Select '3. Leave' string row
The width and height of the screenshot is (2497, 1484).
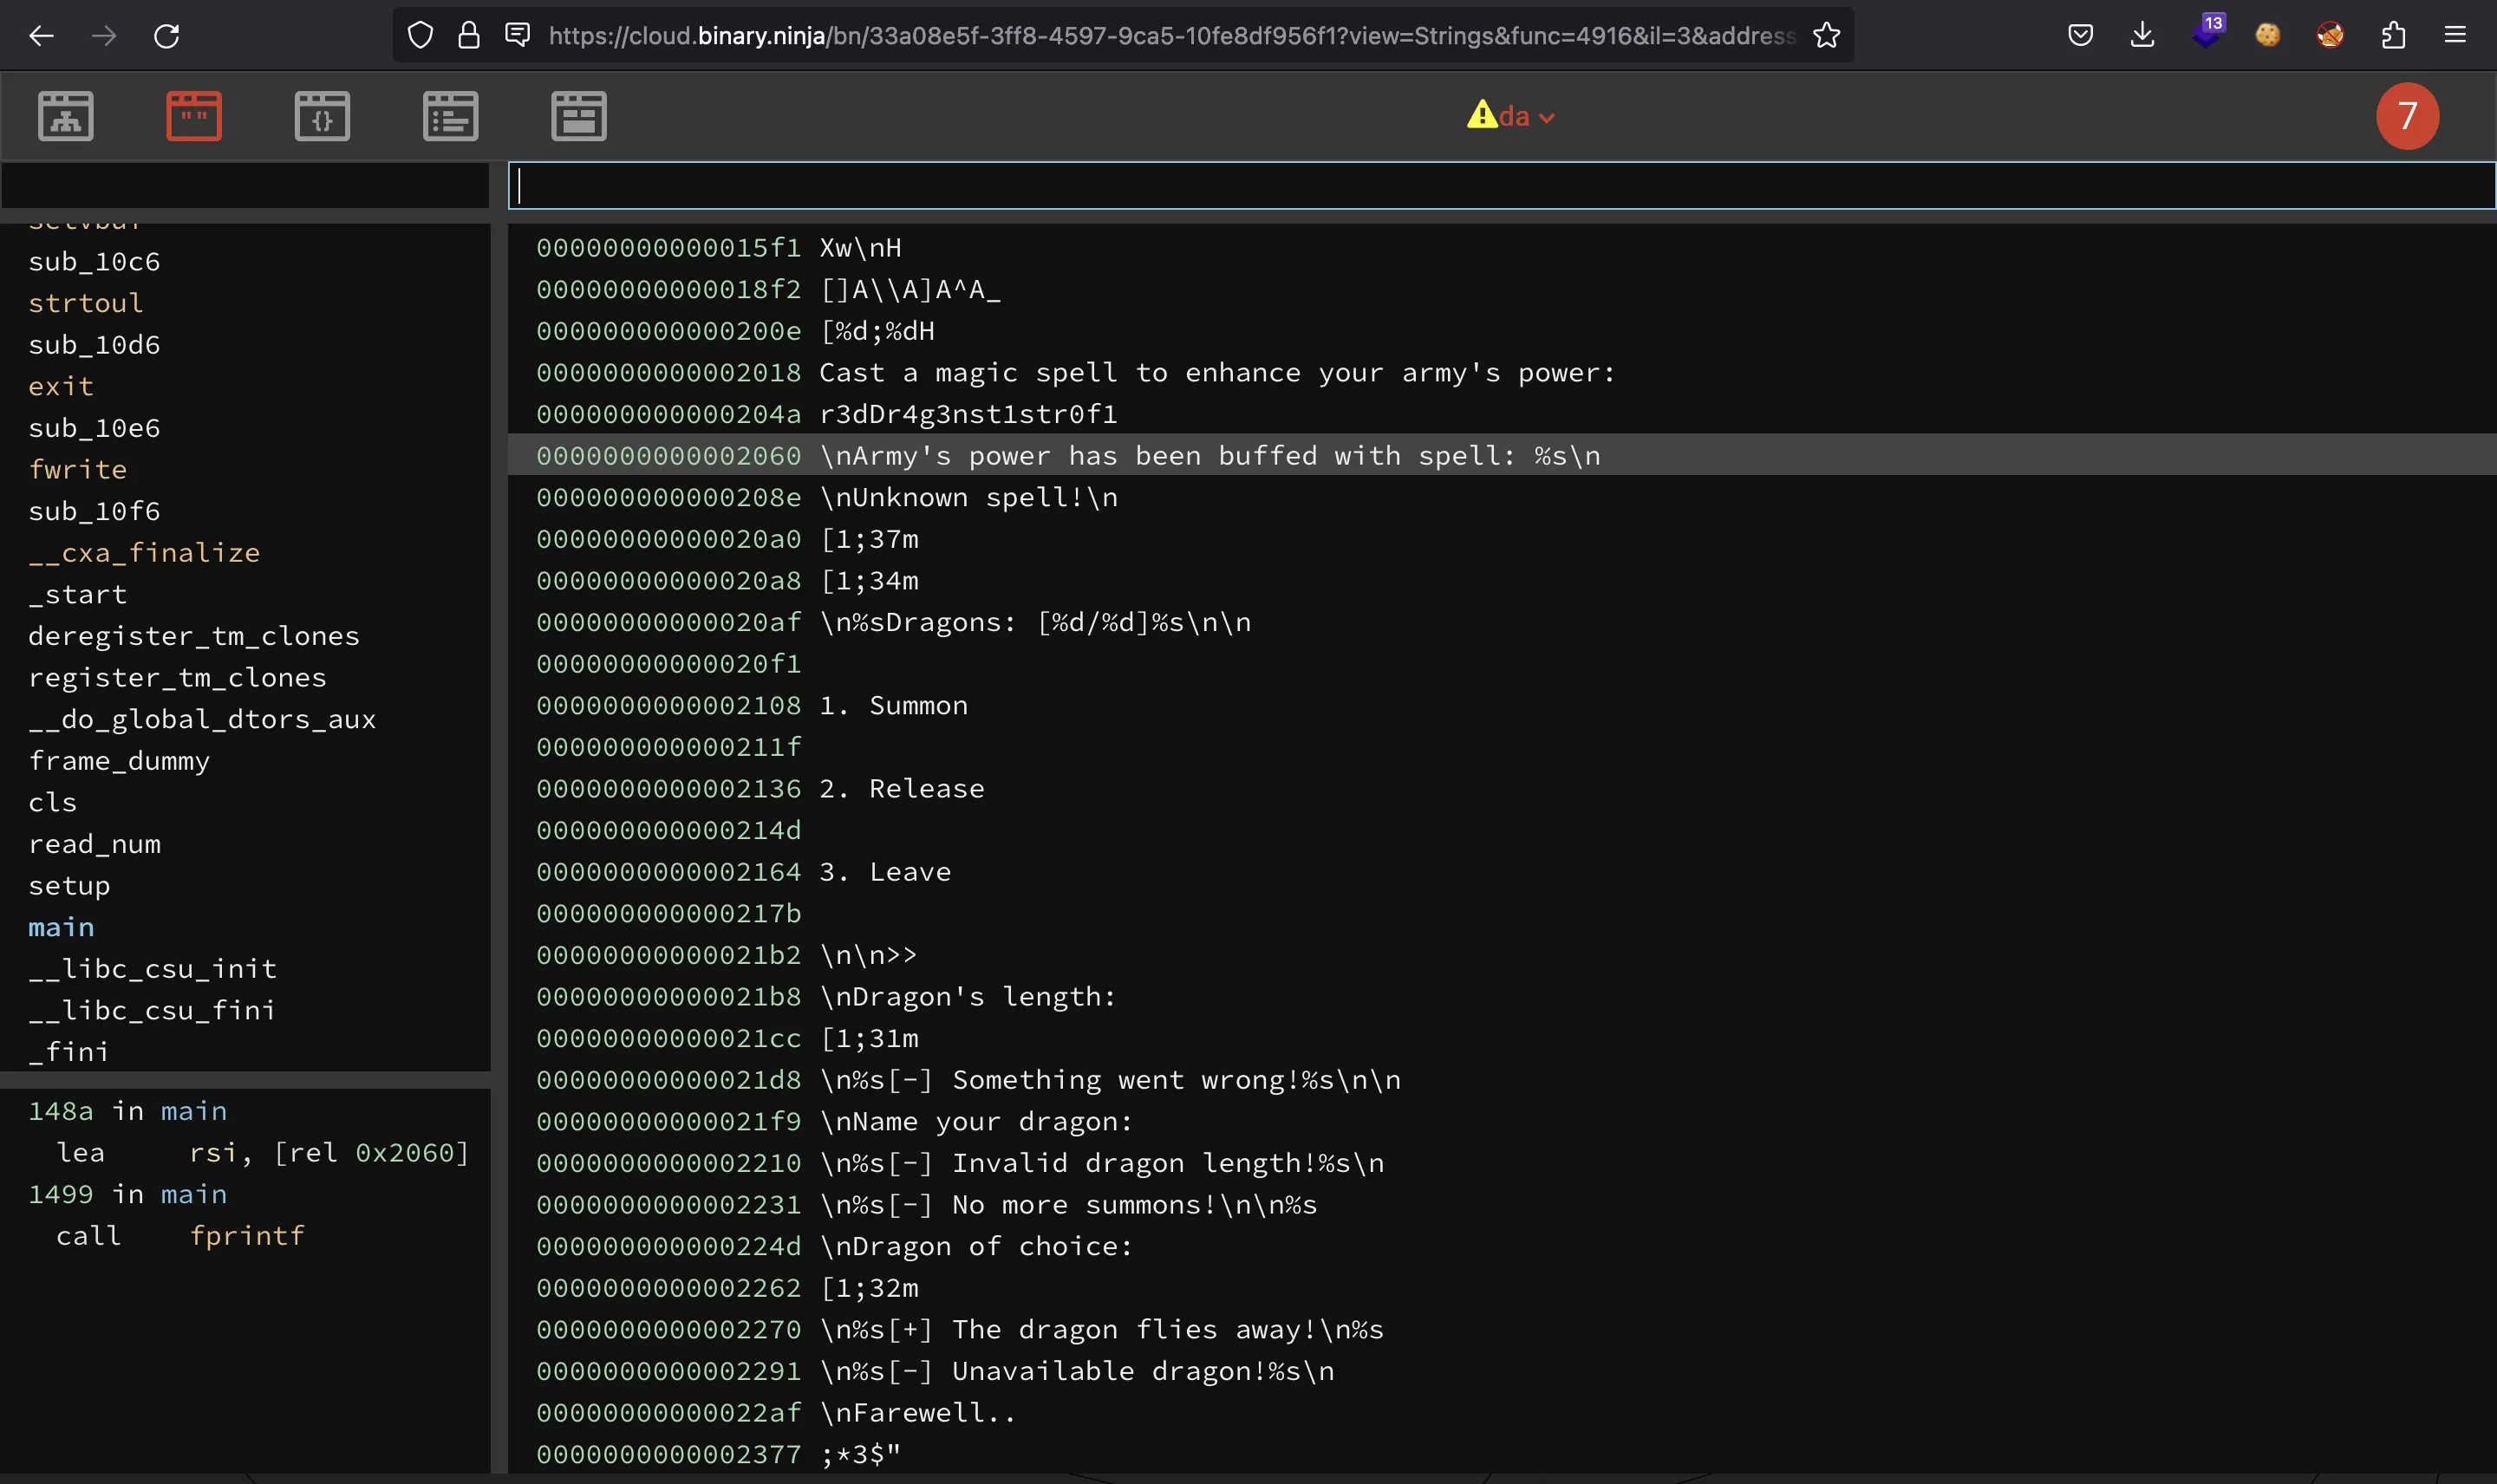(1501, 872)
